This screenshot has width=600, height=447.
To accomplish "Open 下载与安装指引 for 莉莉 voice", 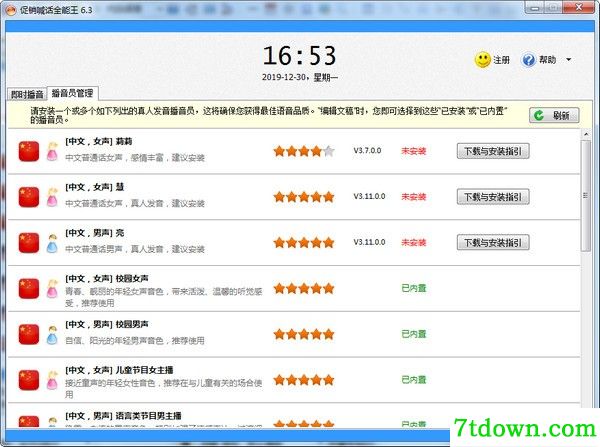I will pos(493,151).
